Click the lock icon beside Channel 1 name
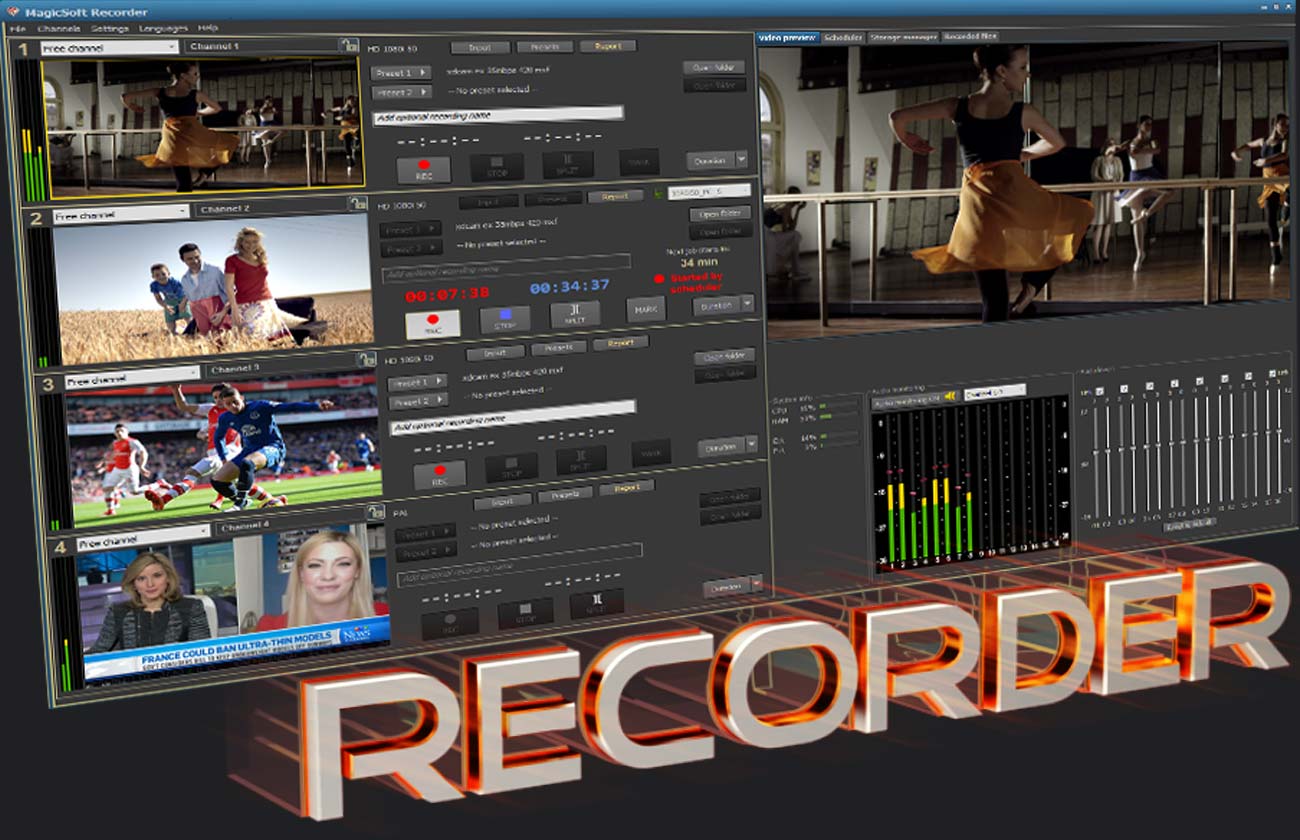This screenshot has width=1300, height=840. point(348,45)
